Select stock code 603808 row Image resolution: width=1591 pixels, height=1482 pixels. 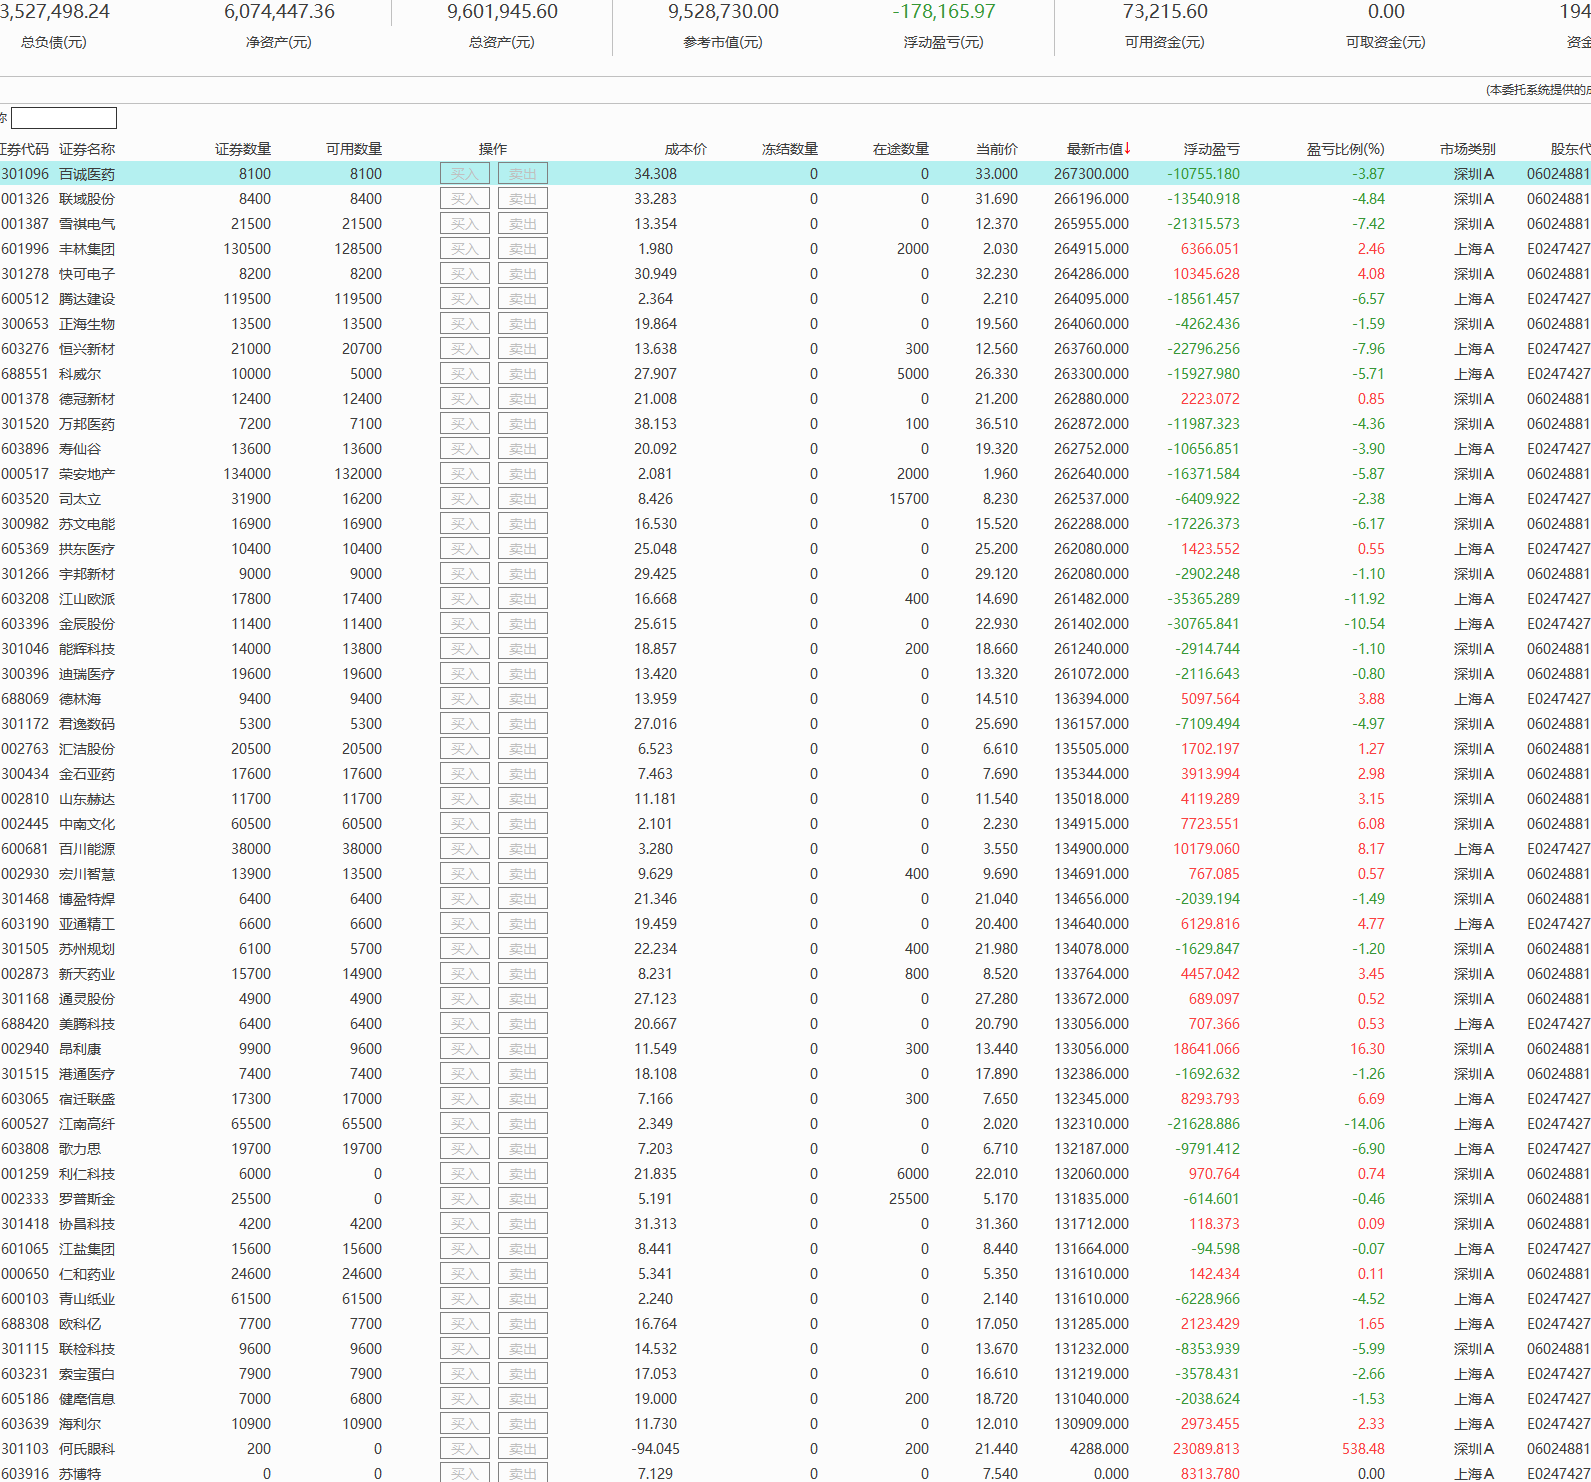coord(795,1149)
